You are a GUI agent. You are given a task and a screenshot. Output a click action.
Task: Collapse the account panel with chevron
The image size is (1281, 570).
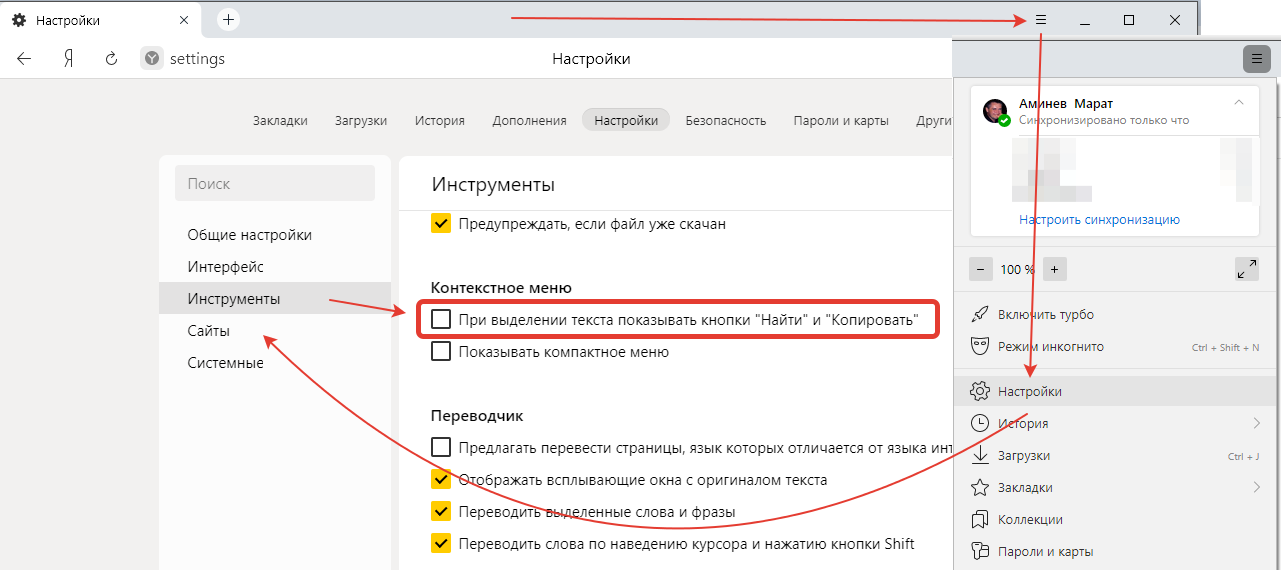[1239, 102]
